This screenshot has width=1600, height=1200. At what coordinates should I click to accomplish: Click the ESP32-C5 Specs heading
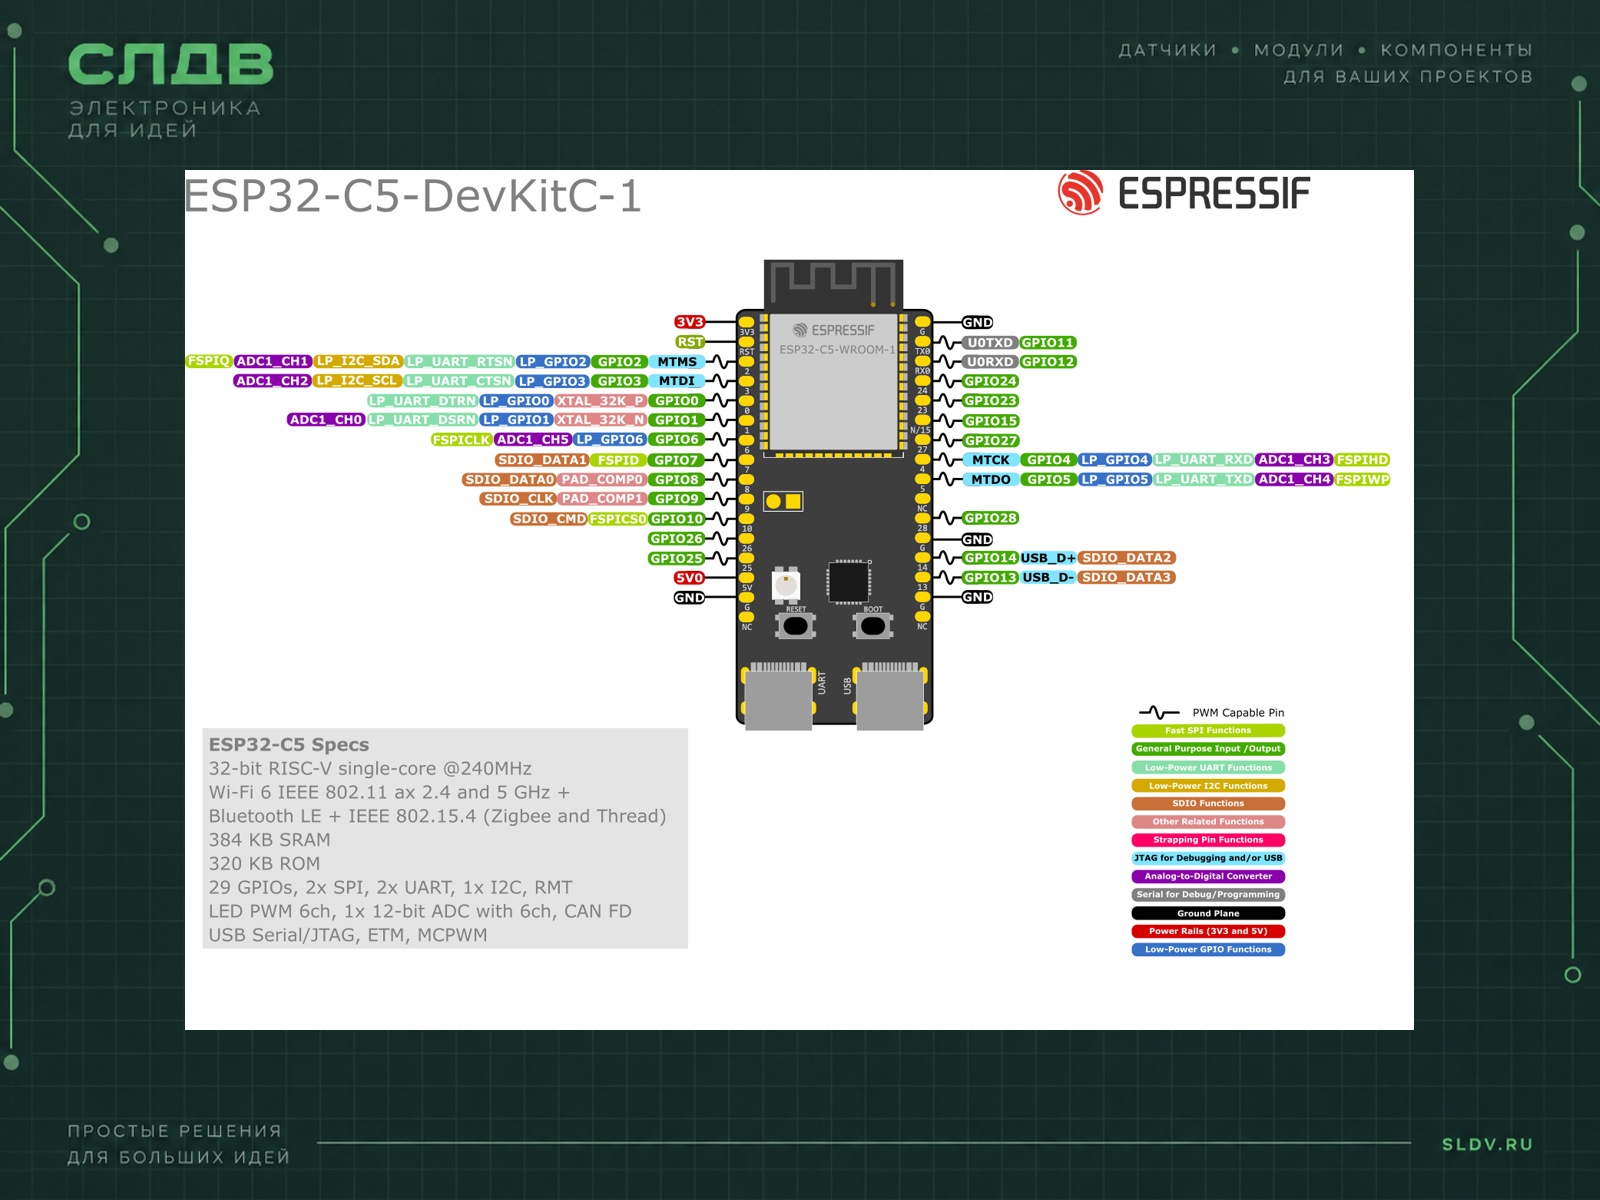[289, 744]
